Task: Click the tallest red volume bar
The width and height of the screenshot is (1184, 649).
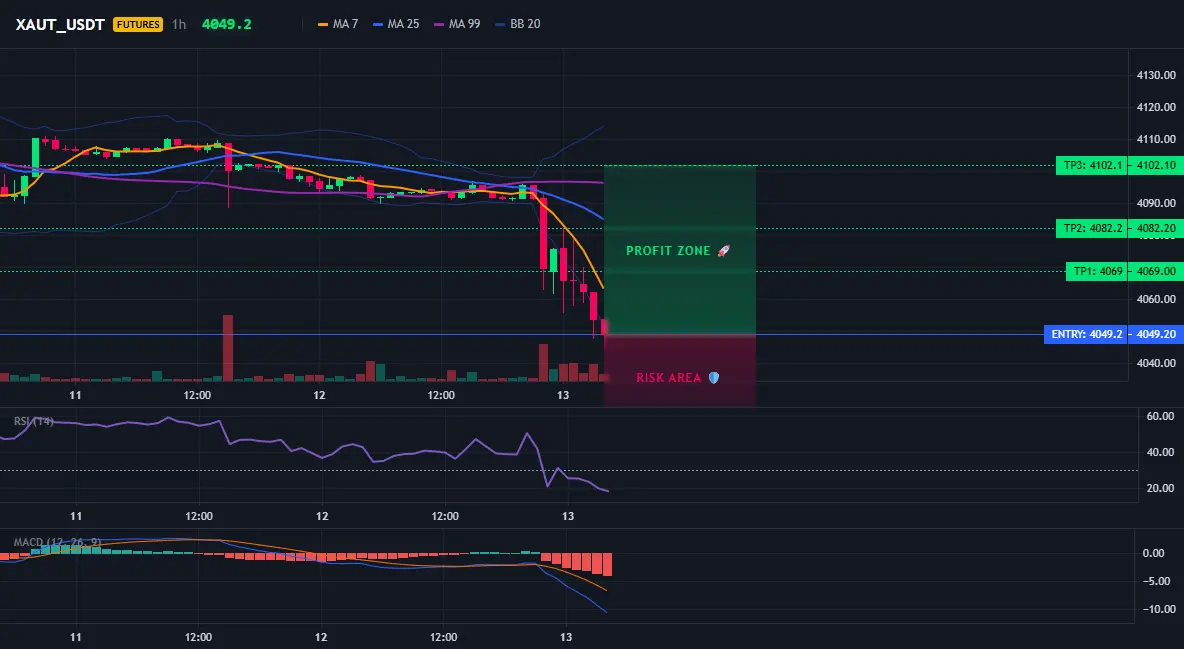Action: coord(228,348)
